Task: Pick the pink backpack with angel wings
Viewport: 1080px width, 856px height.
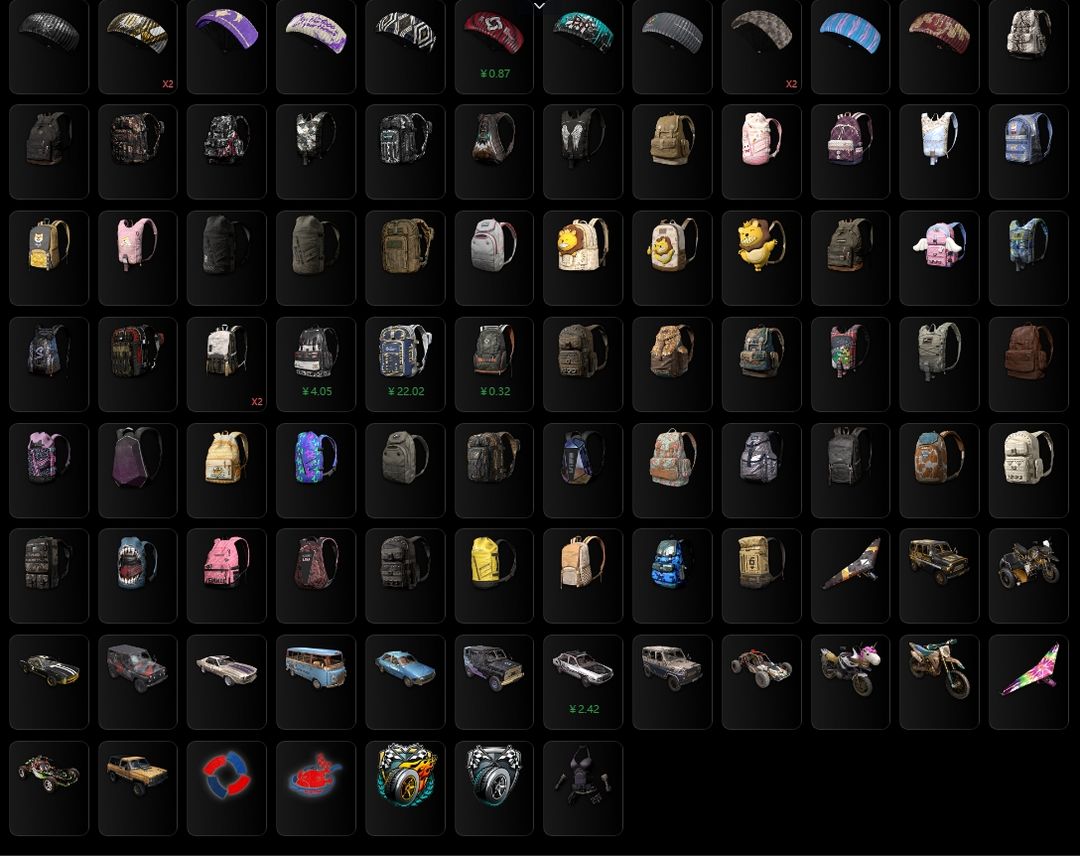Action: pyautogui.click(x=939, y=258)
